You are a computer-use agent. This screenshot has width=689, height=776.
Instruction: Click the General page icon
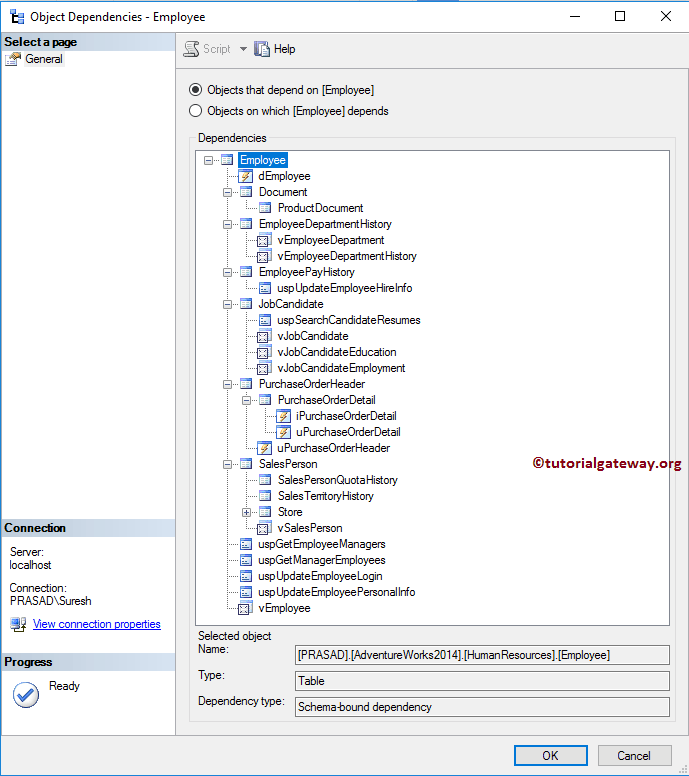pos(13,59)
